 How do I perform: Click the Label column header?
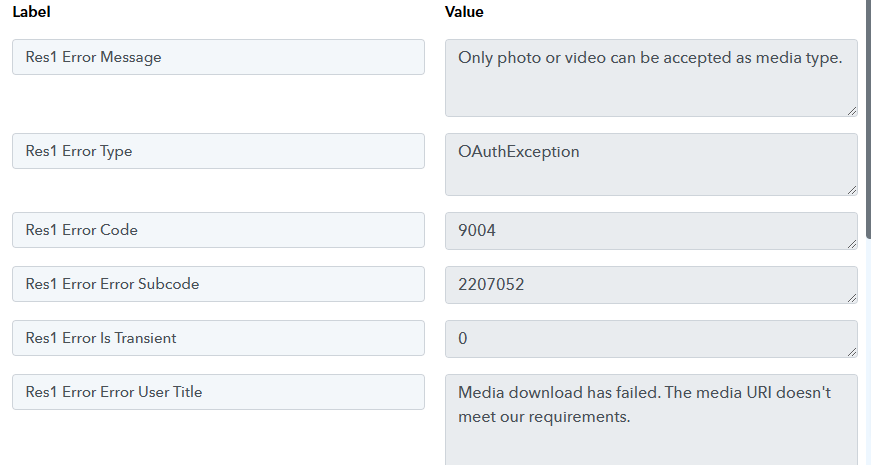(32, 12)
